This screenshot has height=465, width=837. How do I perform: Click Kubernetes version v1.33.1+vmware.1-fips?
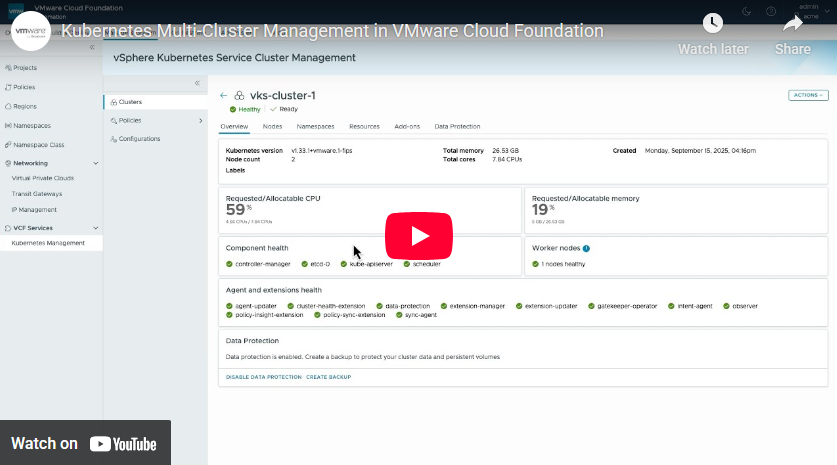pos(321,151)
